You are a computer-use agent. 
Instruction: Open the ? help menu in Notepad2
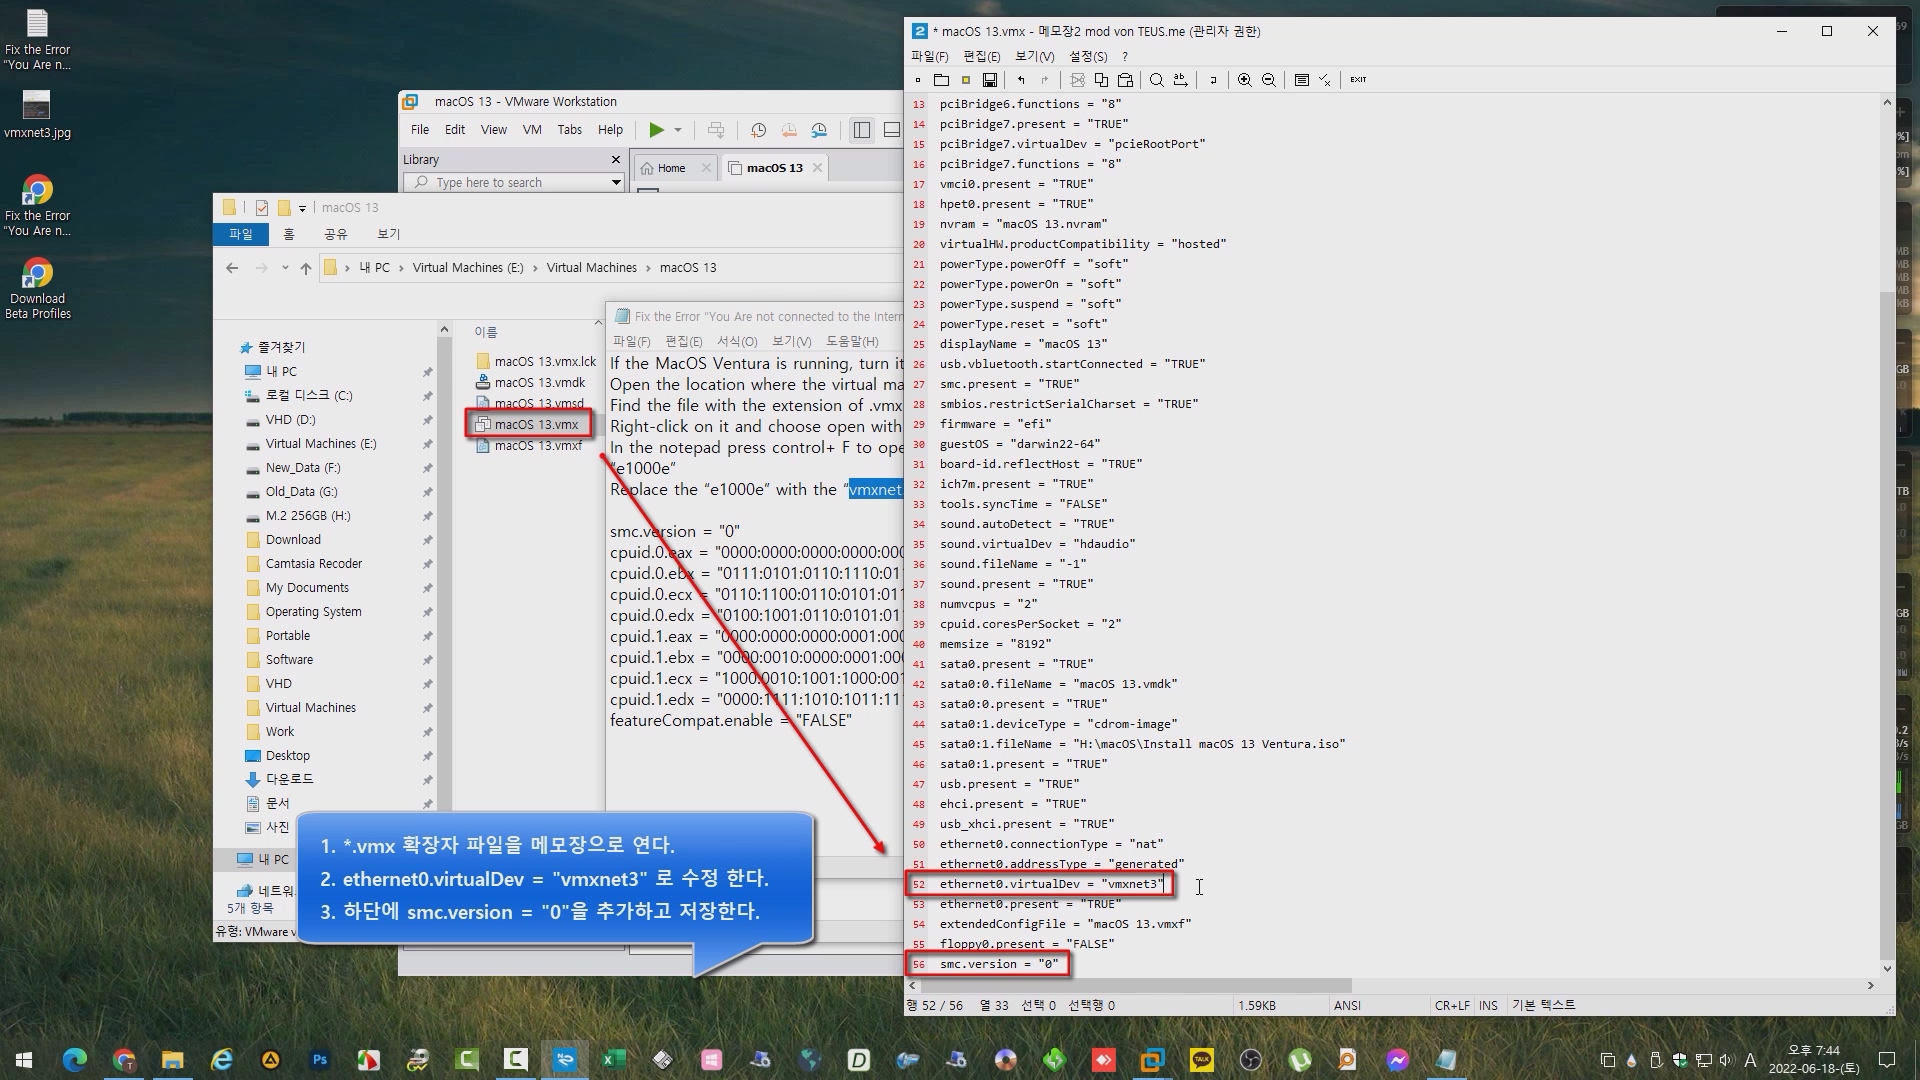coord(1125,57)
